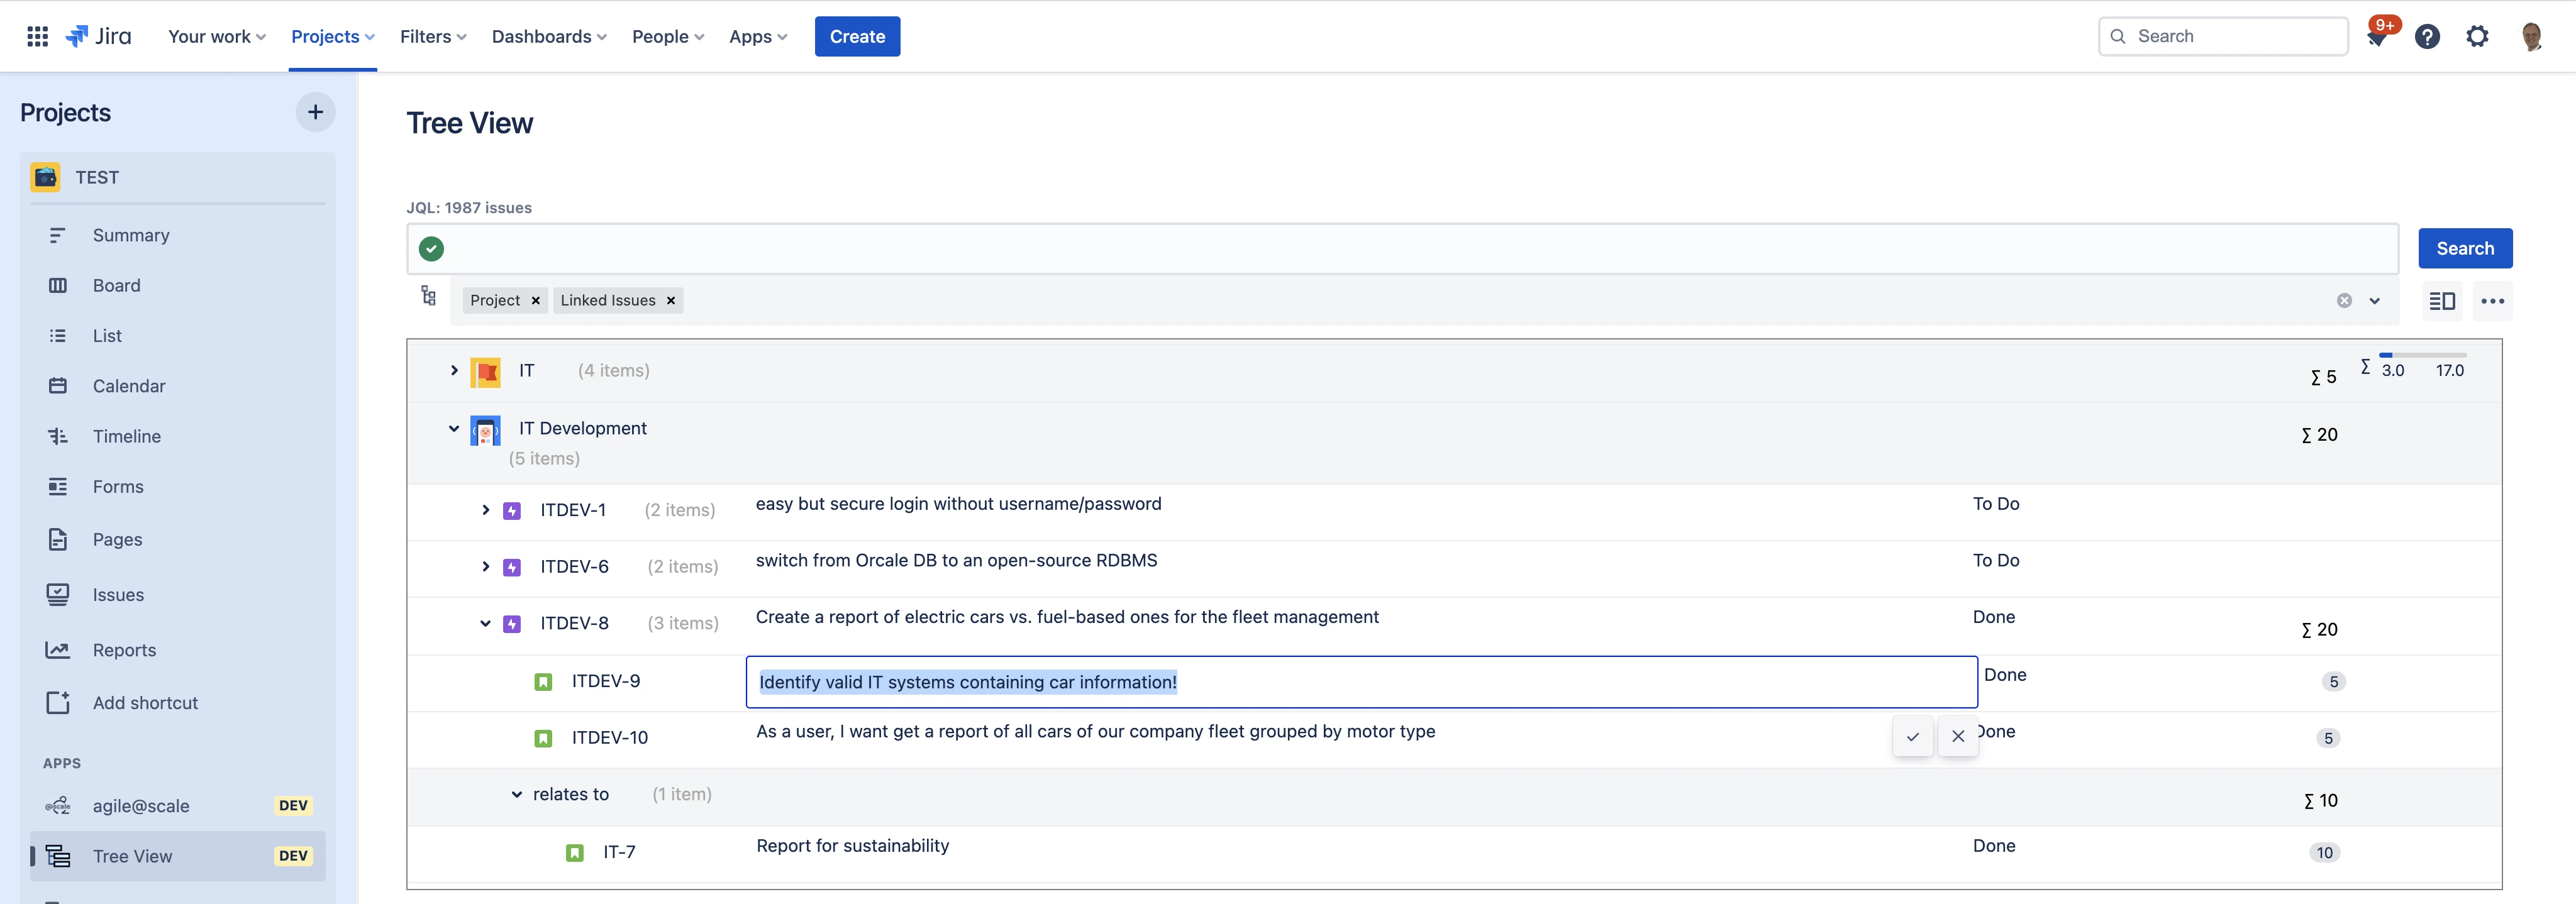The width and height of the screenshot is (2576, 904).
Task: Confirm the edit with the checkmark button
Action: click(x=1913, y=737)
